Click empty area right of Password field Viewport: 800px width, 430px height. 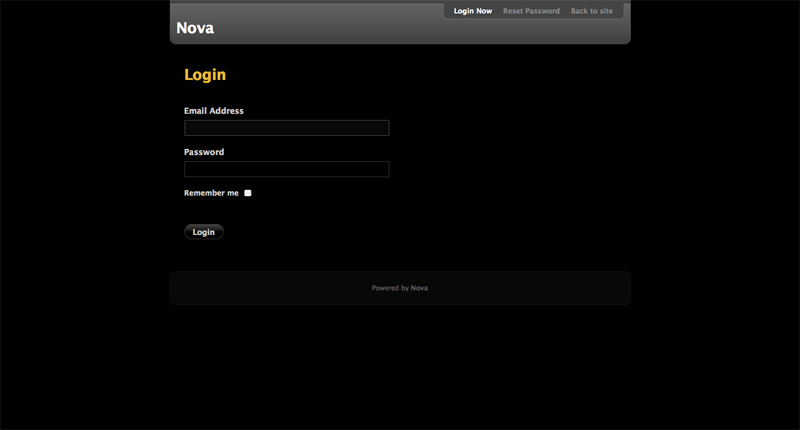click(x=500, y=169)
